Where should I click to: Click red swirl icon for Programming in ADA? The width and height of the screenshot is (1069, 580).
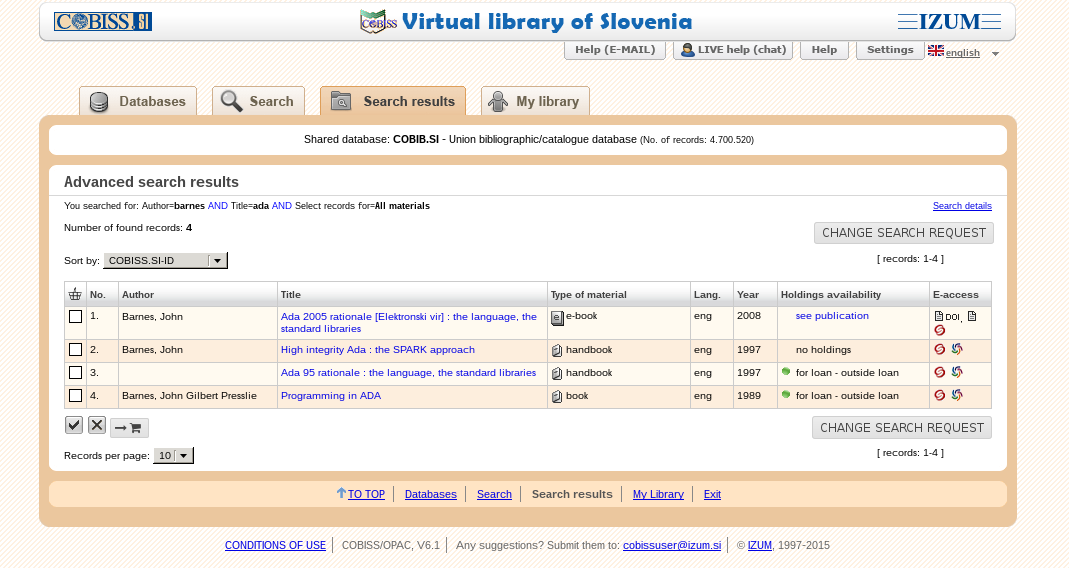pyautogui.click(x=939, y=395)
